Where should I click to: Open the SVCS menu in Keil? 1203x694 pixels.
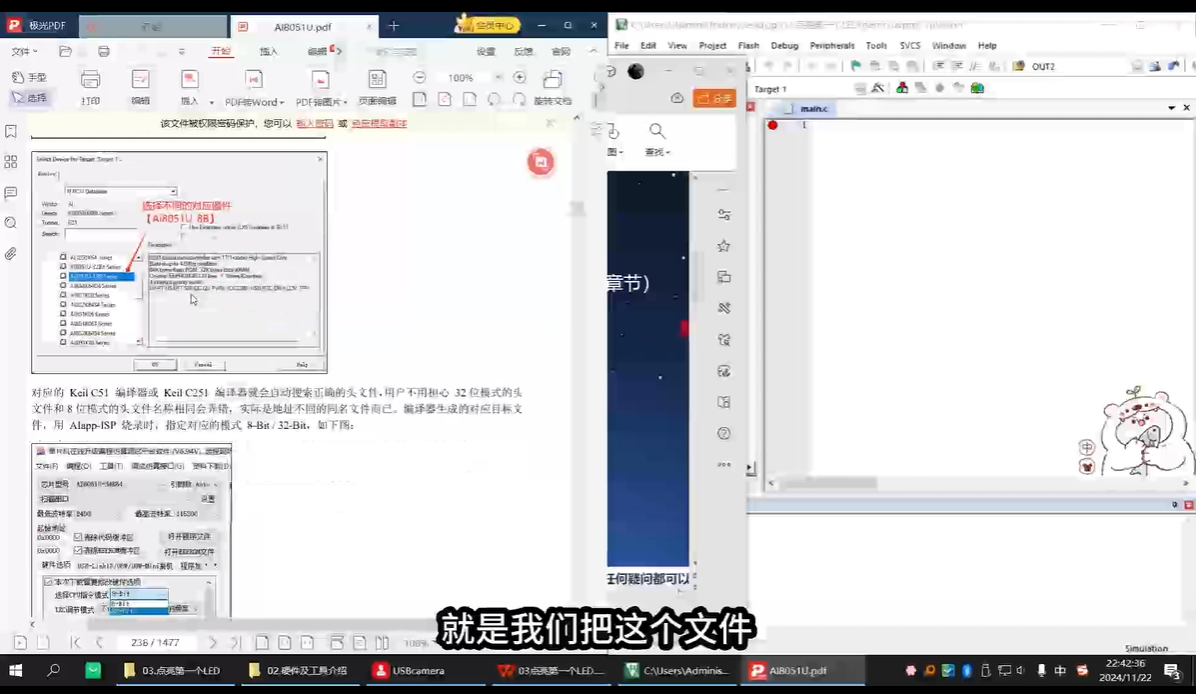tap(910, 45)
